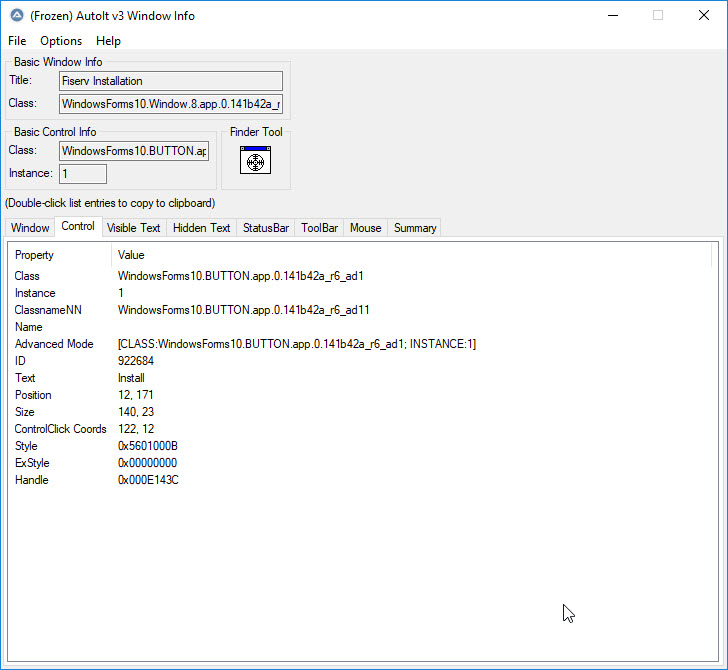The width and height of the screenshot is (728, 670).
Task: Click the Basic Control Info Class field
Action: 134,151
